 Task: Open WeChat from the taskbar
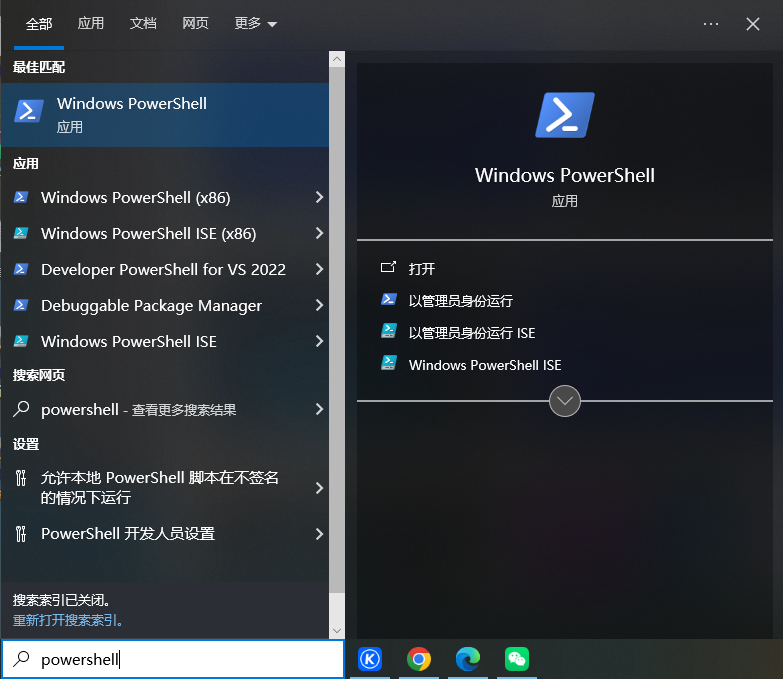coord(516,659)
